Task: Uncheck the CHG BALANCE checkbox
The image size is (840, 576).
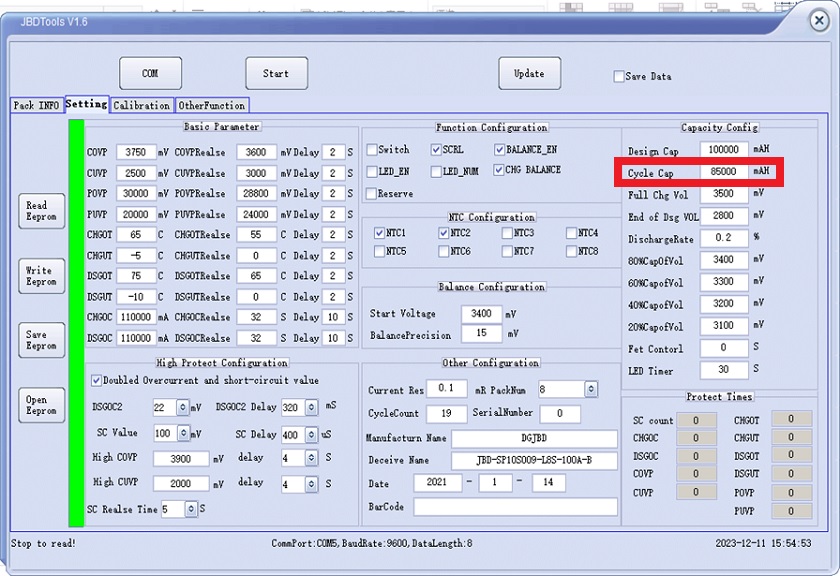Action: tap(499, 170)
